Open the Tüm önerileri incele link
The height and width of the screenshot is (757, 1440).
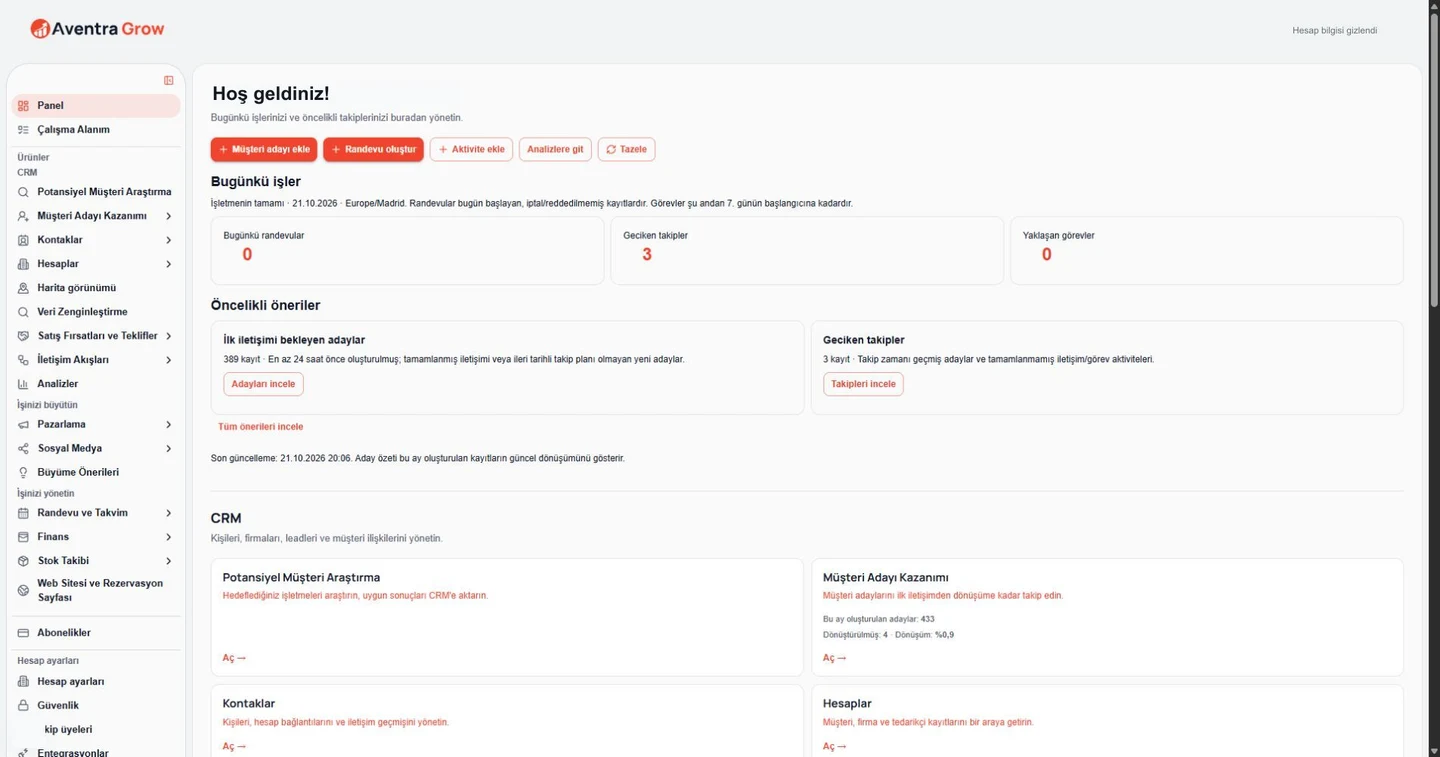[x=260, y=427]
